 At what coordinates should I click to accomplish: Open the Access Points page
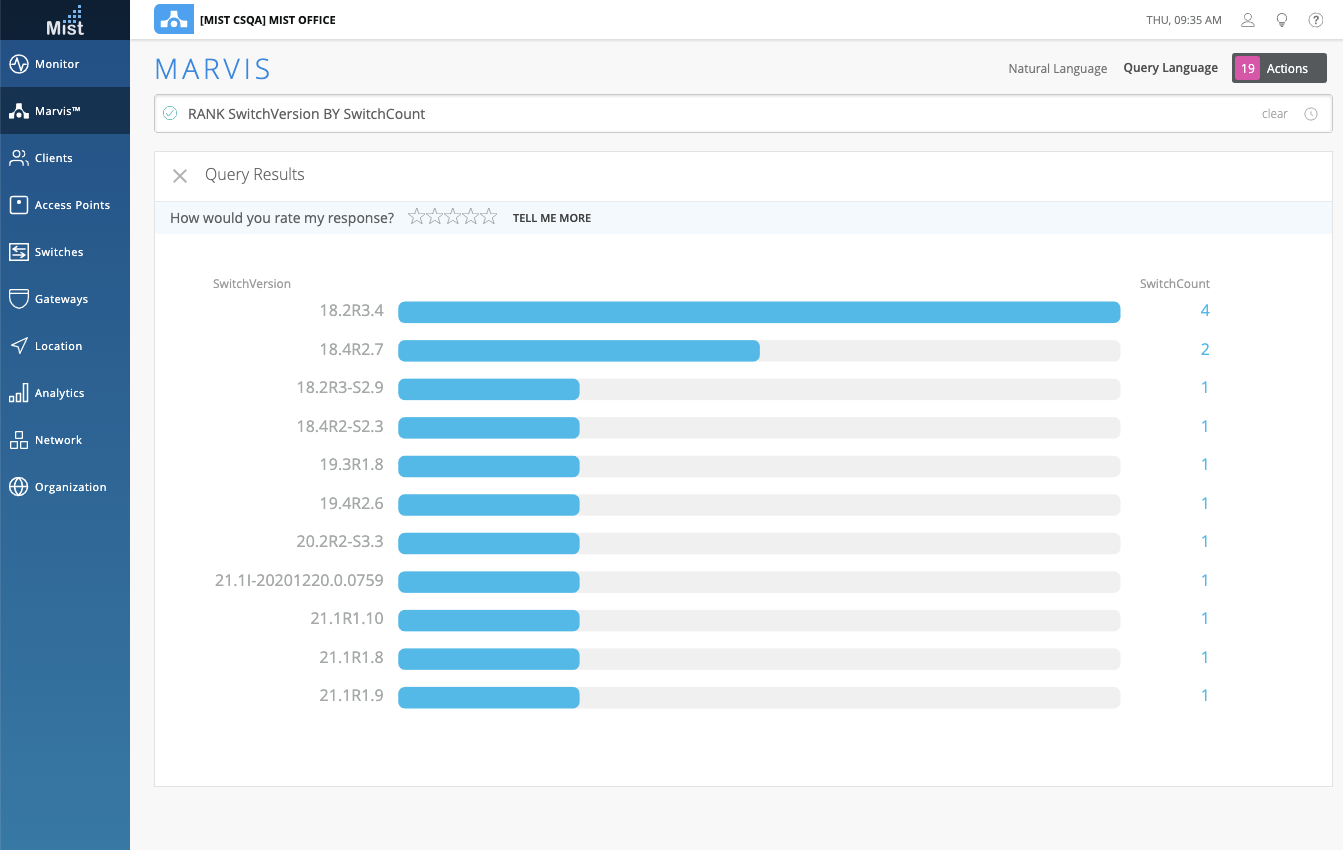click(72, 205)
